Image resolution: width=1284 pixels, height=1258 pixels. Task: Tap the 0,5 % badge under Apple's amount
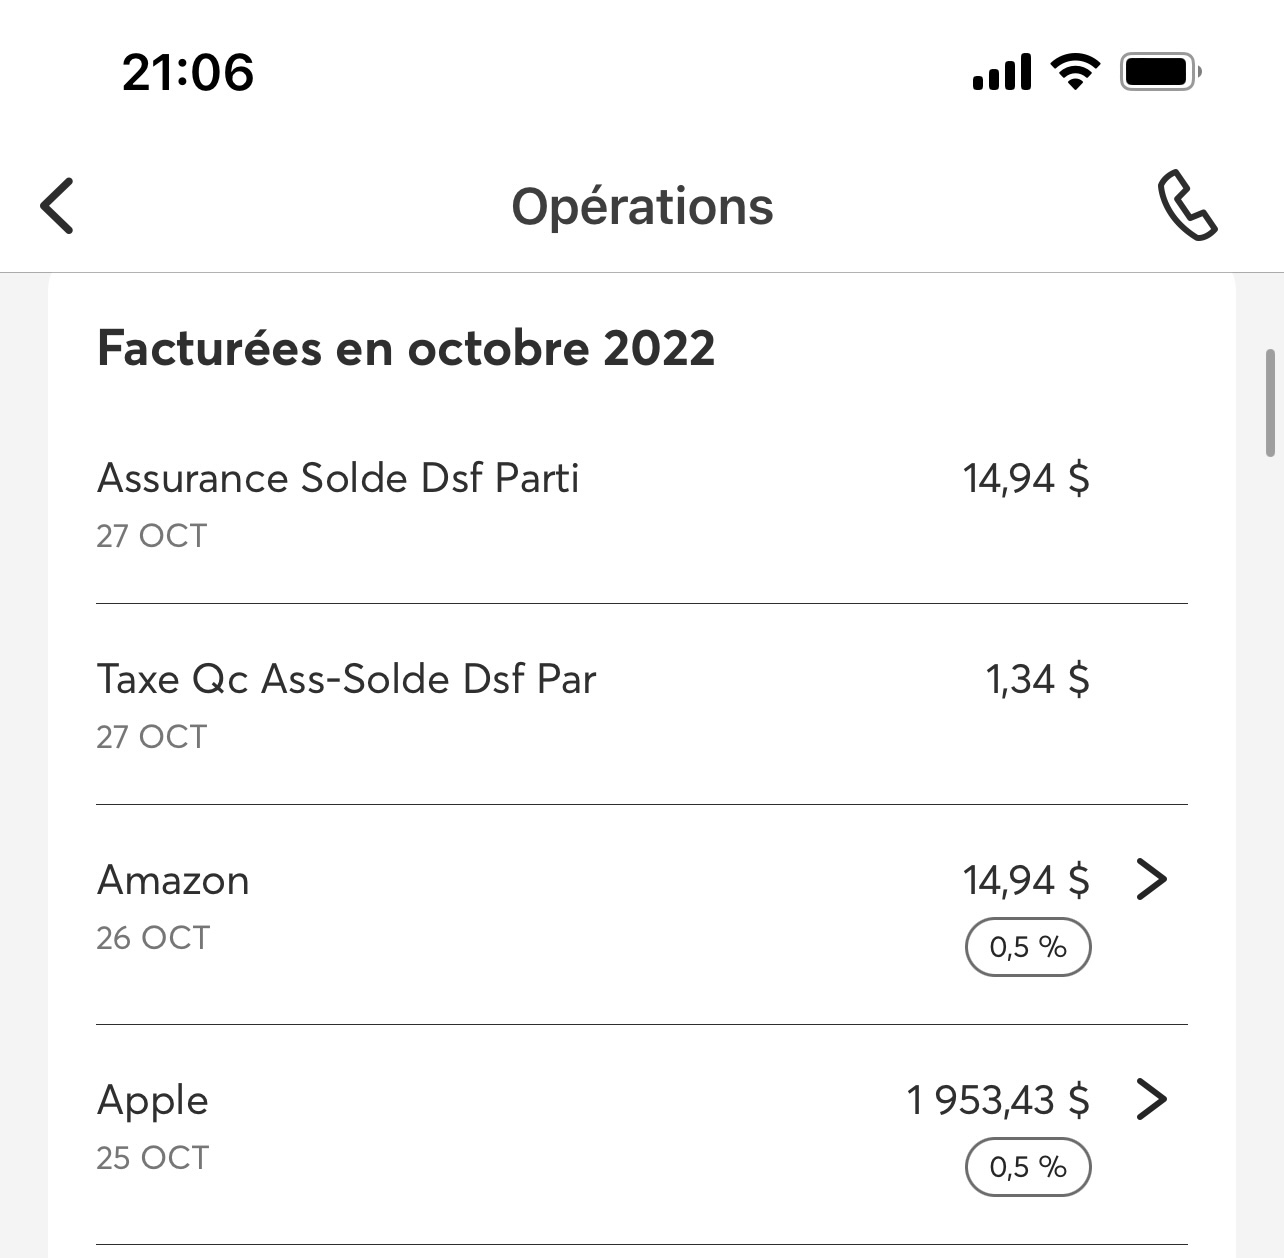pos(1027,1167)
